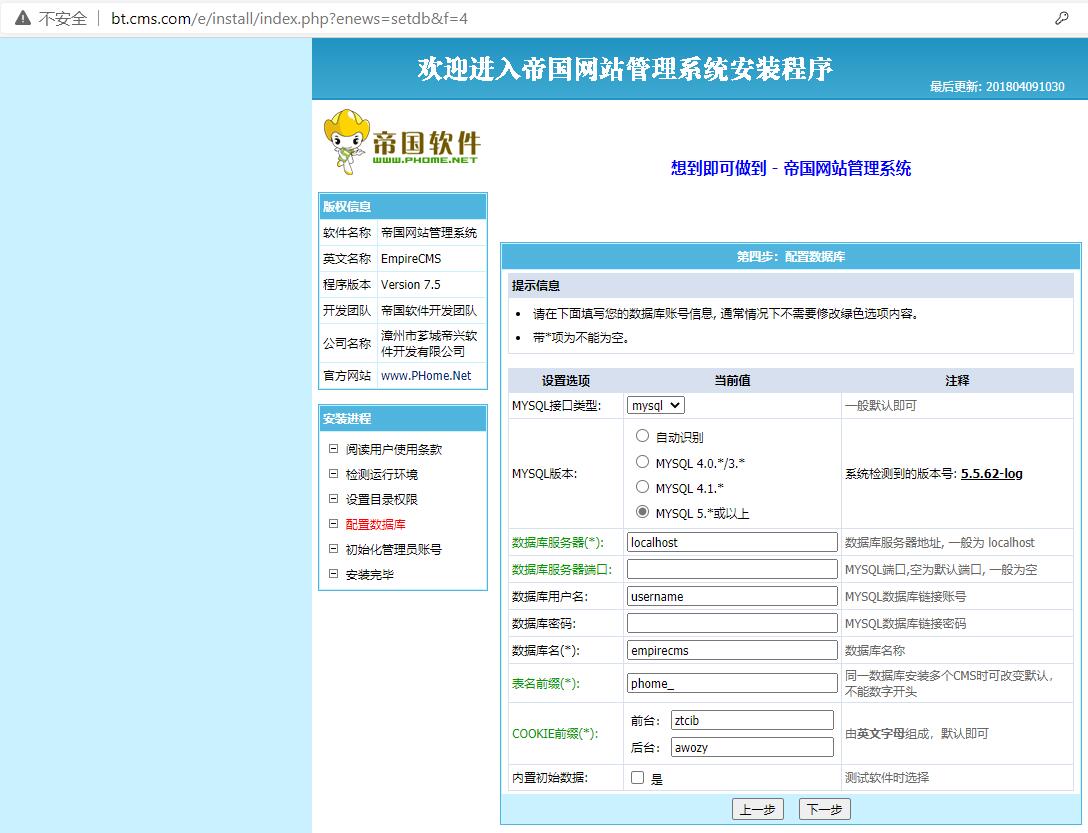The width and height of the screenshot is (1088, 833).
Task: Click the red 配置数据库 step text
Action: coord(375,524)
